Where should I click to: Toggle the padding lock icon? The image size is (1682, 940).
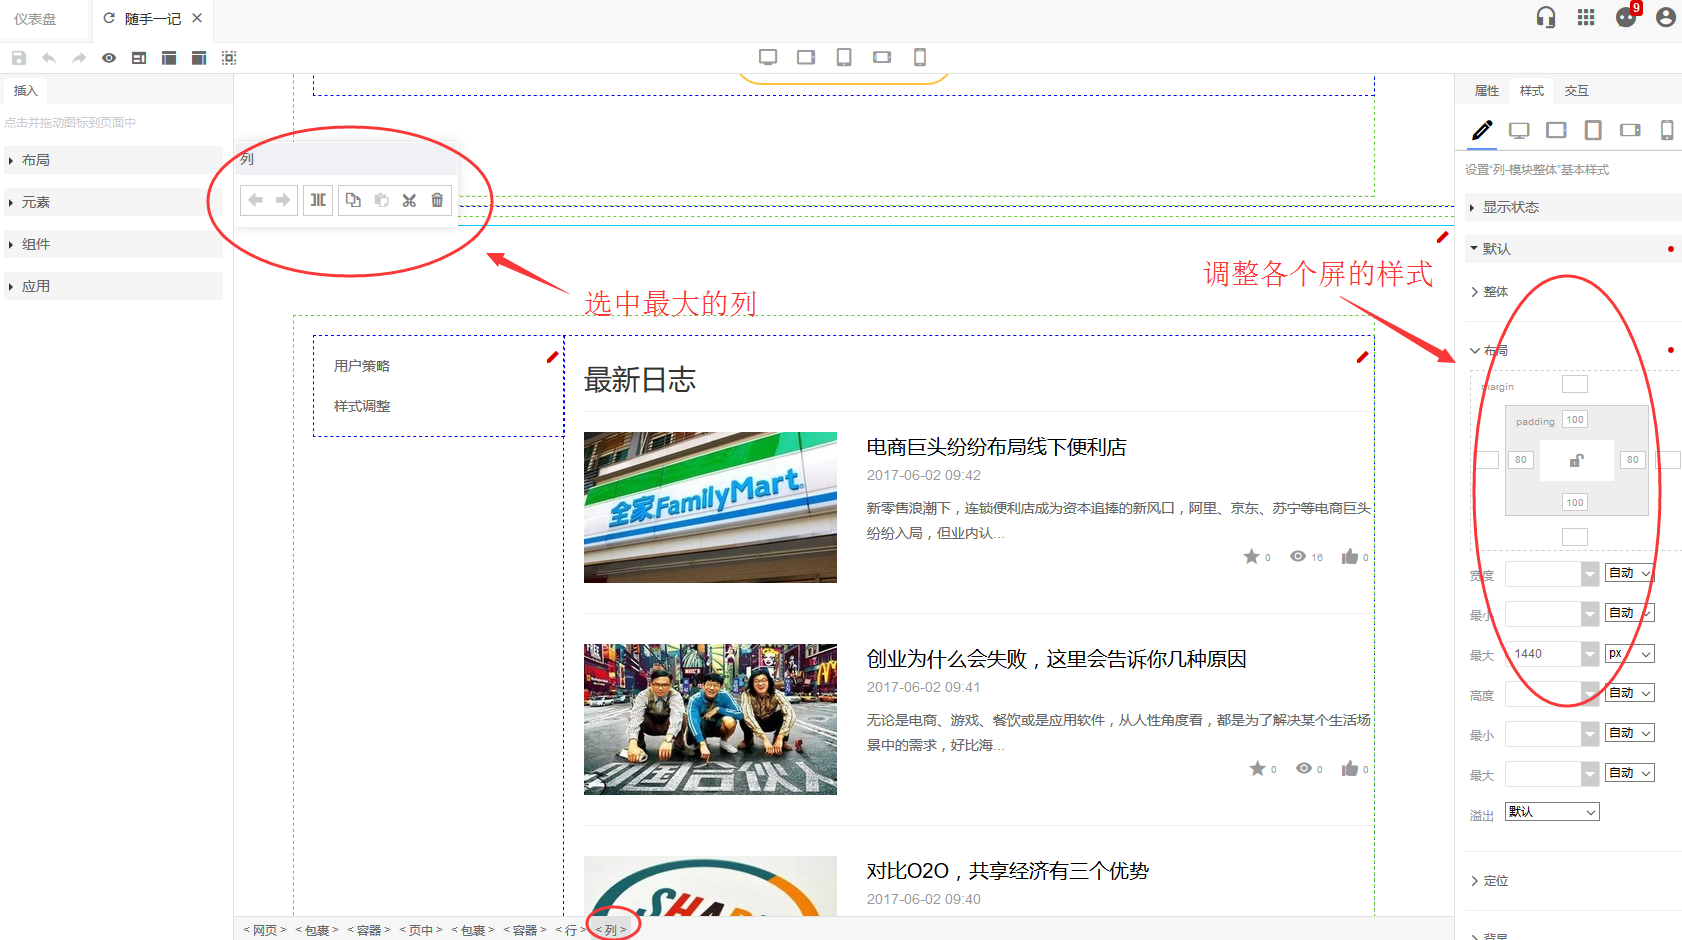point(1576,460)
